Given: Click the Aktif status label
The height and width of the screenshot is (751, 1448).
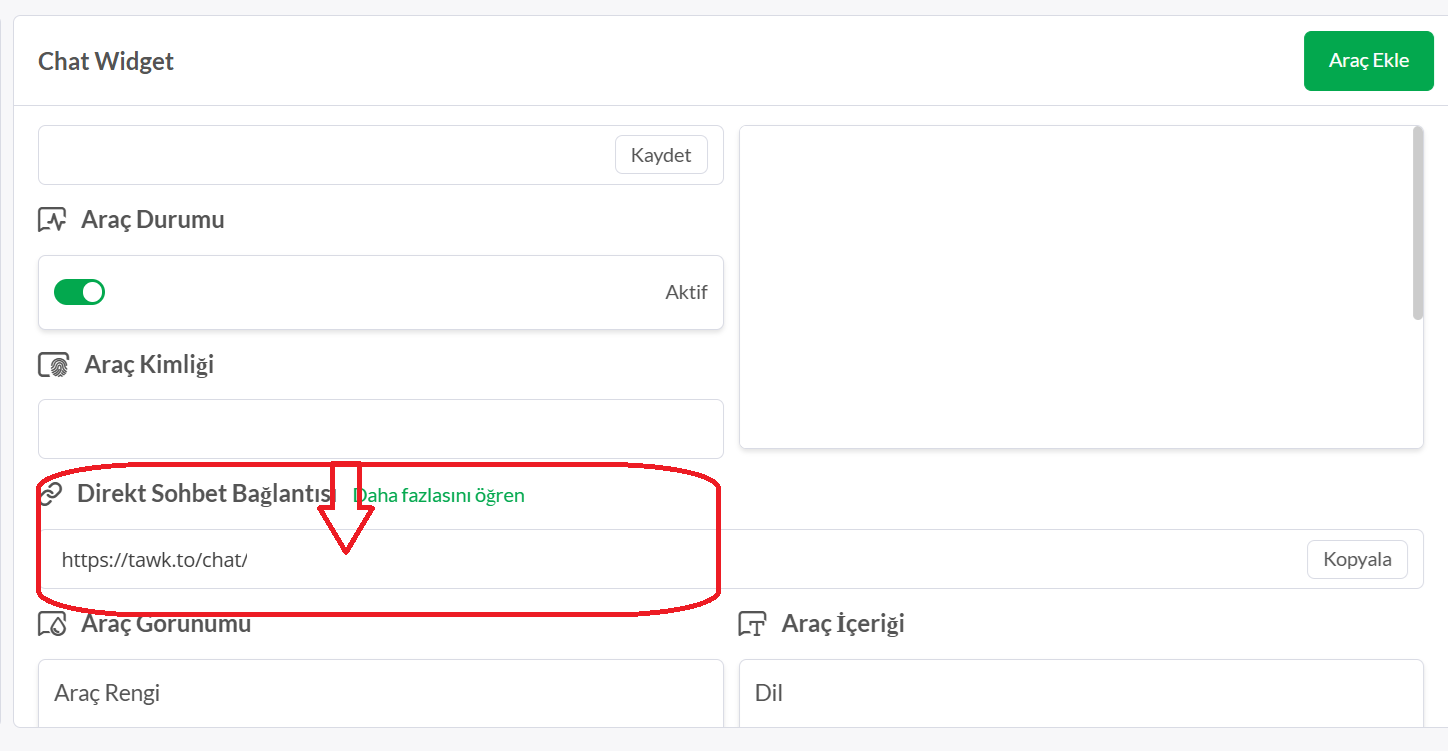Looking at the screenshot, I should (x=686, y=293).
